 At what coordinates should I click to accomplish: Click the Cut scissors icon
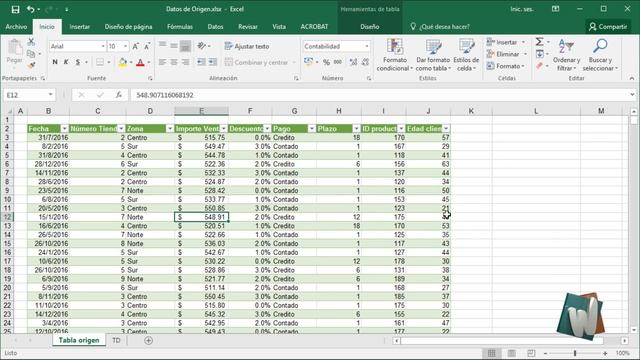(31, 42)
